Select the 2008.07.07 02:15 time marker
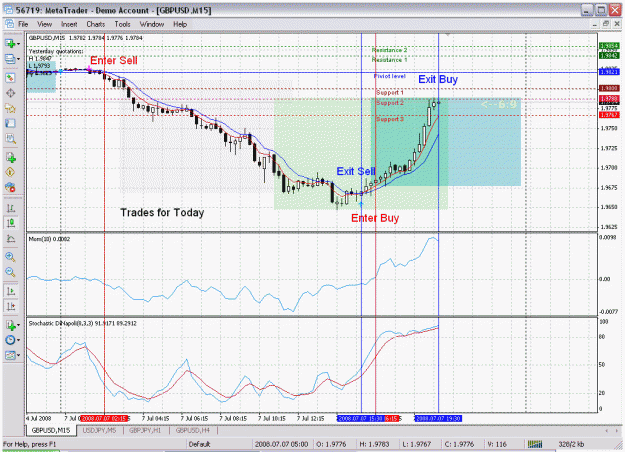Image resolution: width=625 pixels, height=452 pixels. pyautogui.click(x=104, y=419)
